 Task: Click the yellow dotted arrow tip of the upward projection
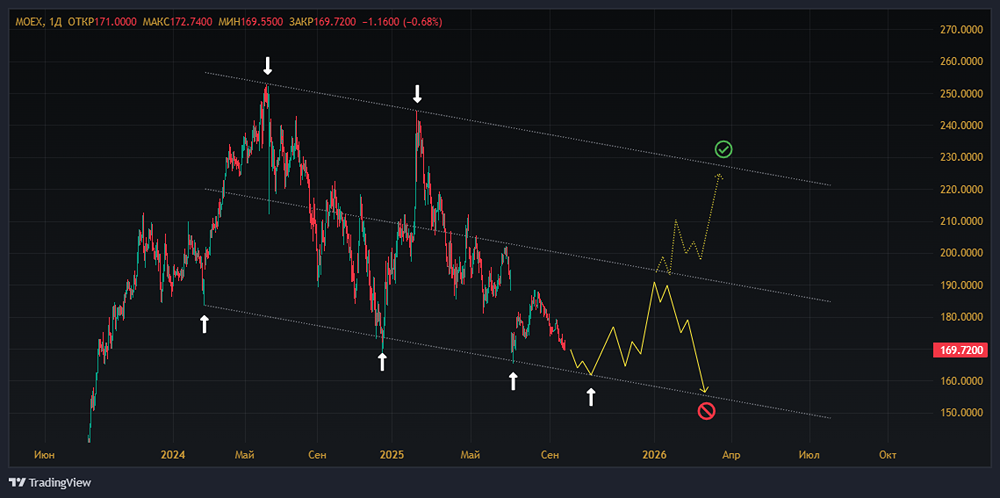(x=719, y=176)
